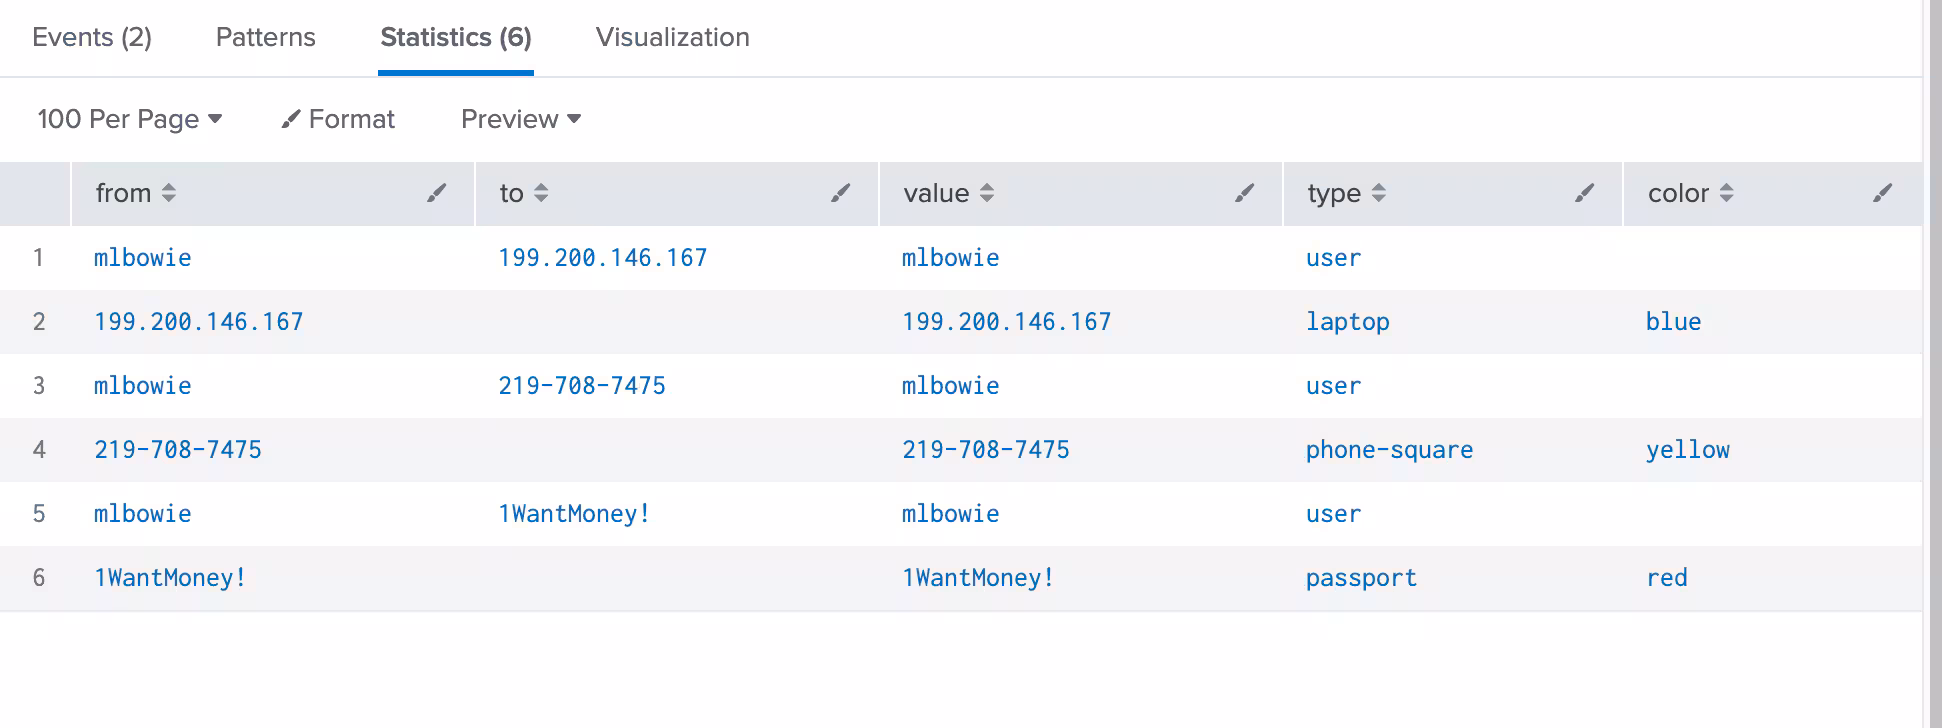Open the 100 Per Page dropdown
Screen dimensions: 1942x728
point(129,119)
